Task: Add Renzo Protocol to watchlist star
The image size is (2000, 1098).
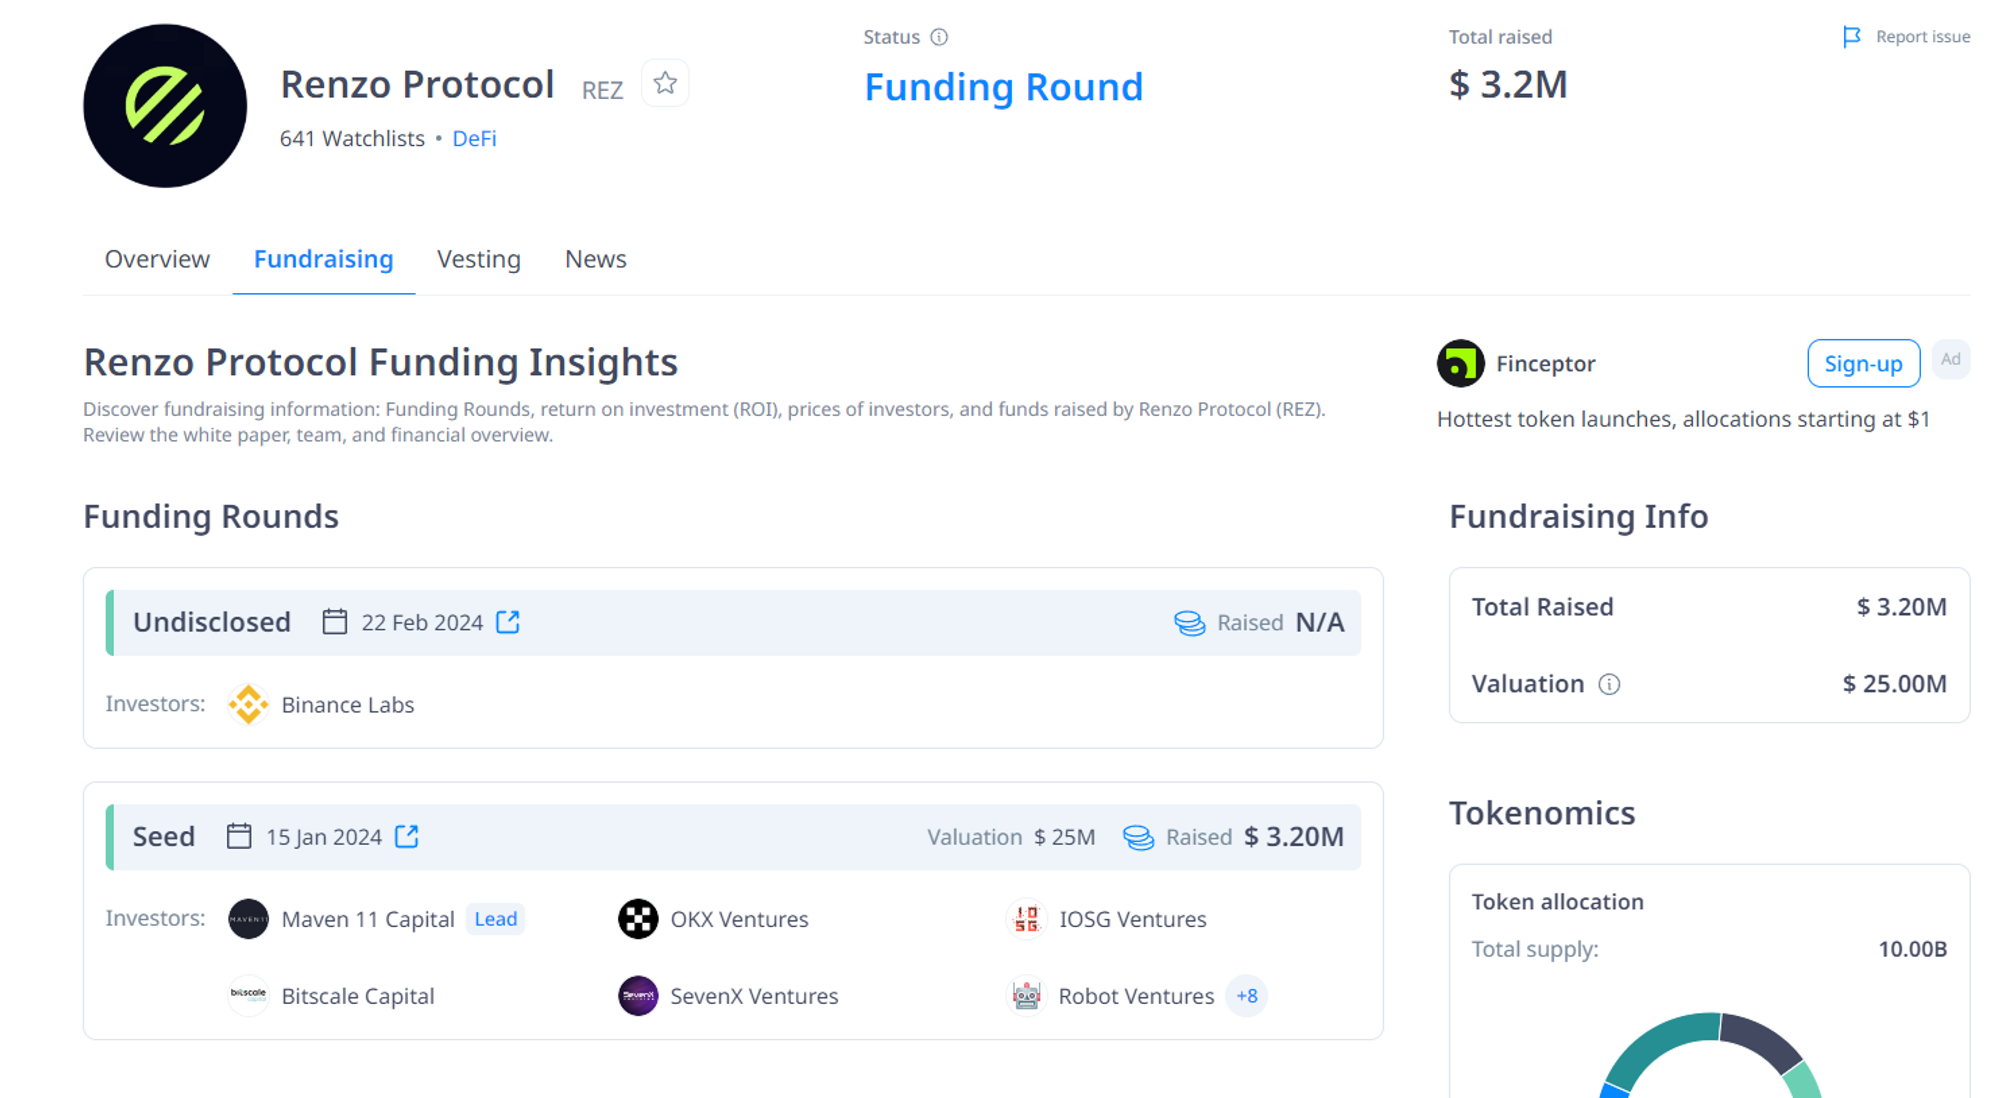Action: [x=665, y=84]
